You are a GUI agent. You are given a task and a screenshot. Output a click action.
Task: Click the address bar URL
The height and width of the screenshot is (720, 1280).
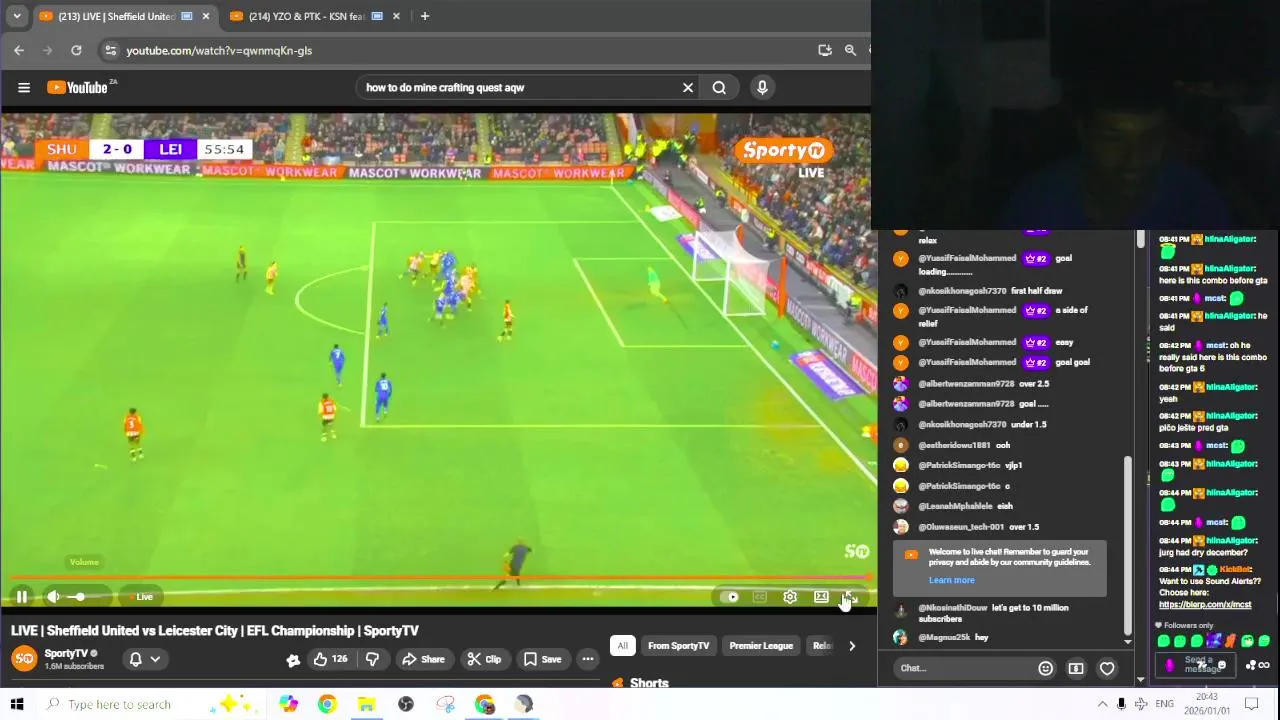tap(219, 50)
